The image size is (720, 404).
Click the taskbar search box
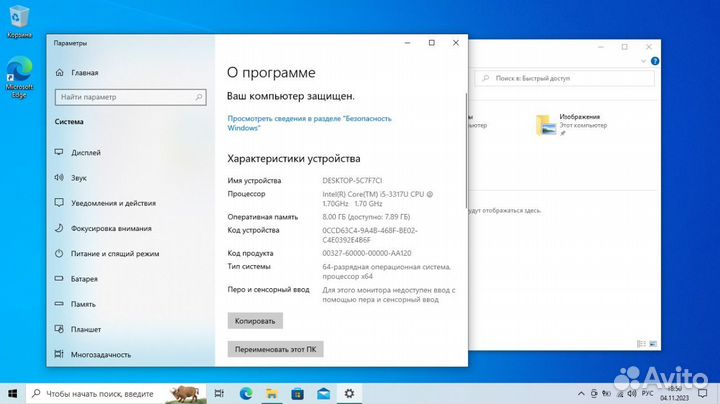(x=115, y=393)
